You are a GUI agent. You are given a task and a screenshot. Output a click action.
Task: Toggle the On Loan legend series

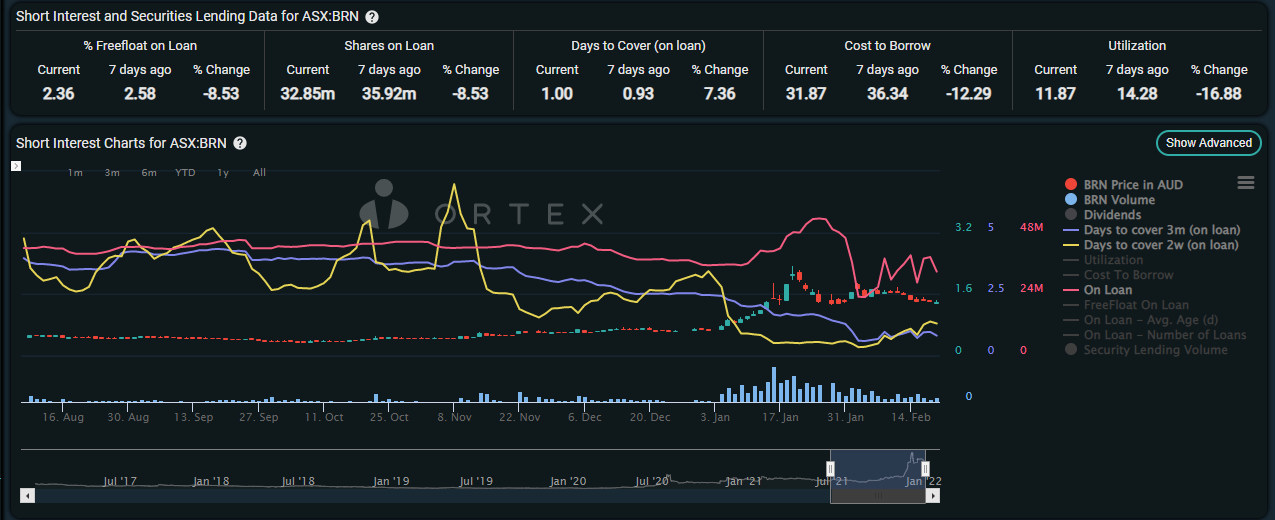coord(1098,290)
